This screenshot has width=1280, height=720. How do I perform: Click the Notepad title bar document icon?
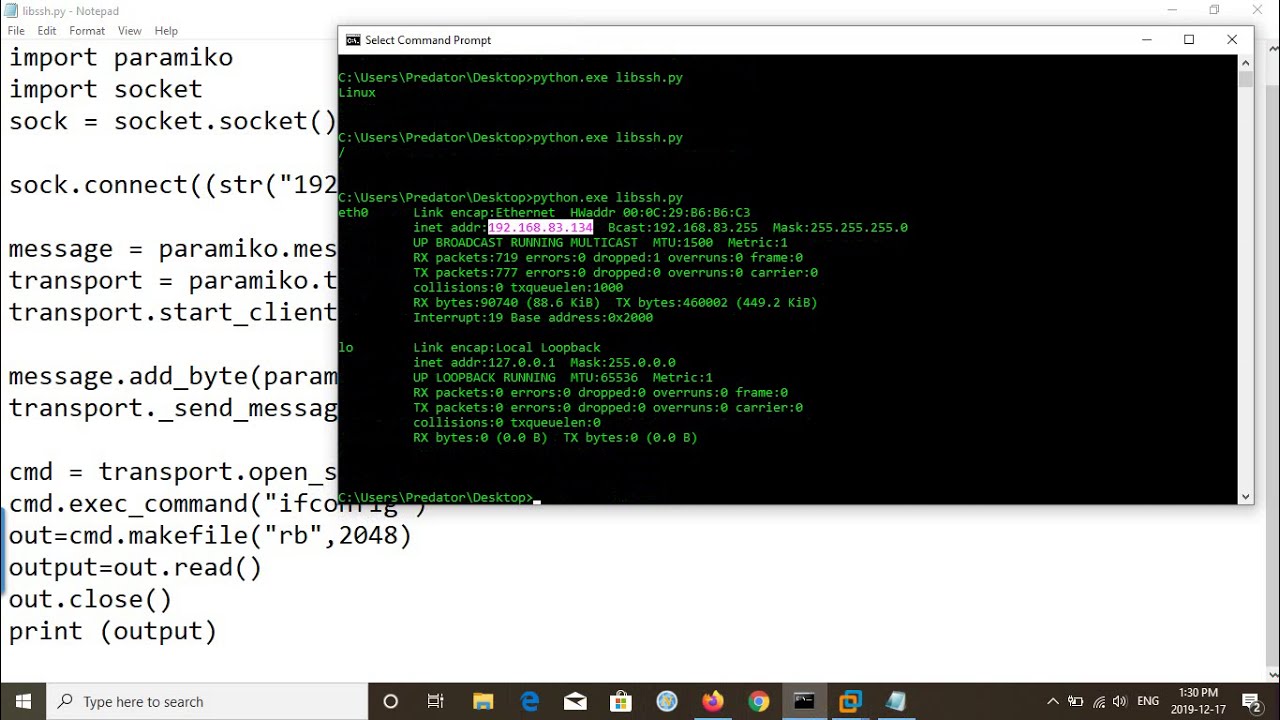coord(11,11)
